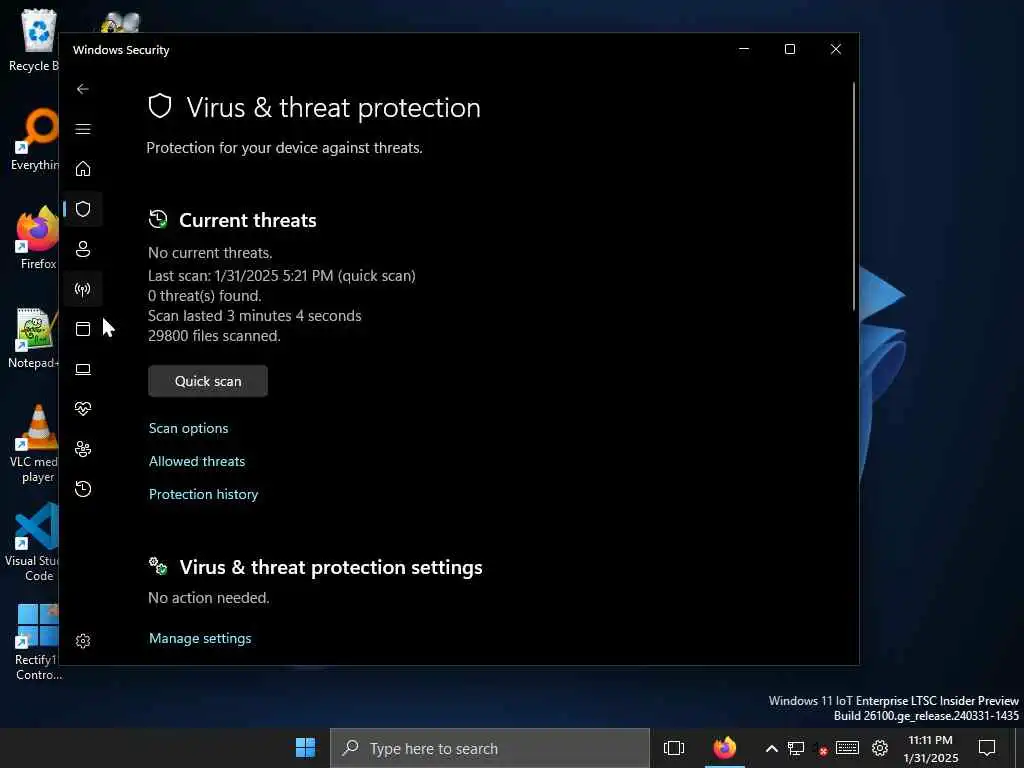Click the taskbar search box
The height and width of the screenshot is (768, 1024).
click(x=490, y=748)
